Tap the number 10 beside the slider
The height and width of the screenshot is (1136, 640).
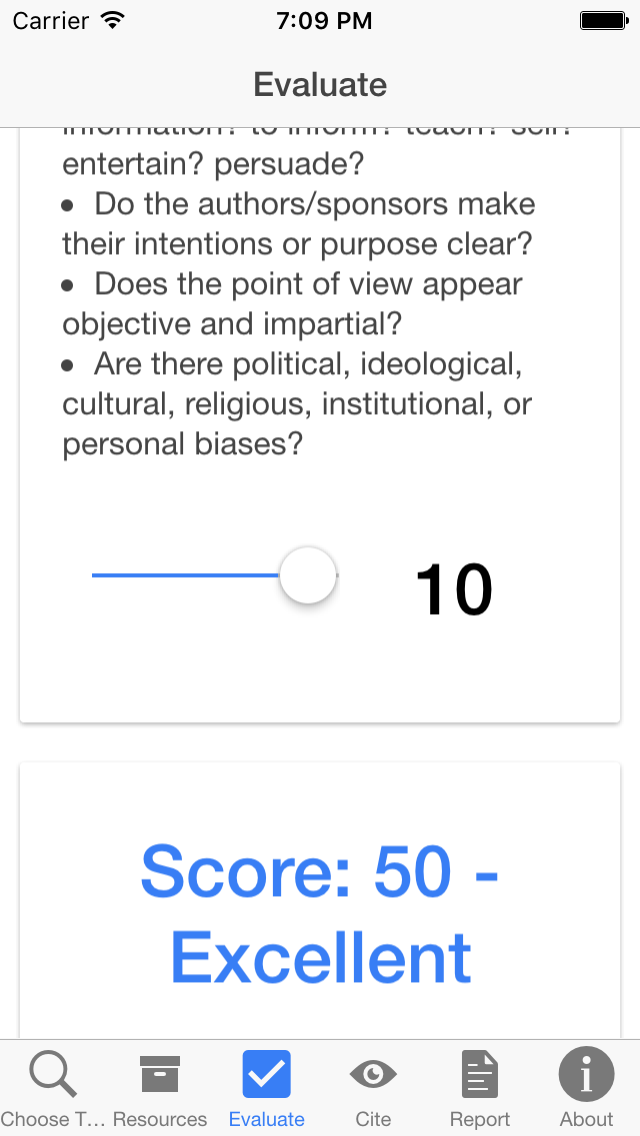[x=453, y=589]
